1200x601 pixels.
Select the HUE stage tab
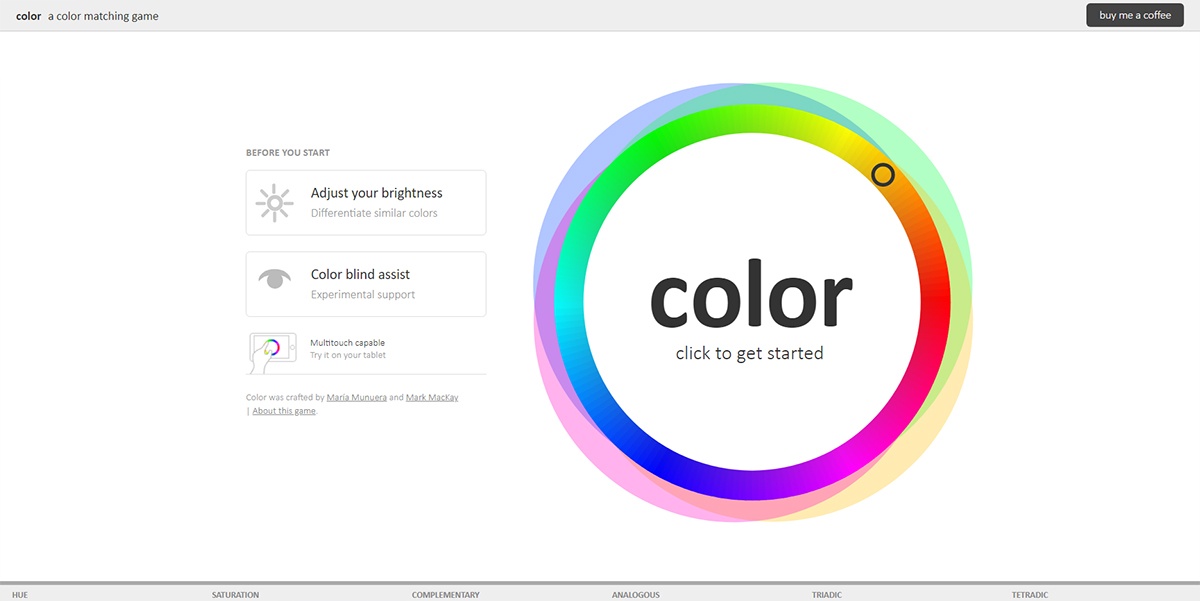pyautogui.click(x=20, y=595)
